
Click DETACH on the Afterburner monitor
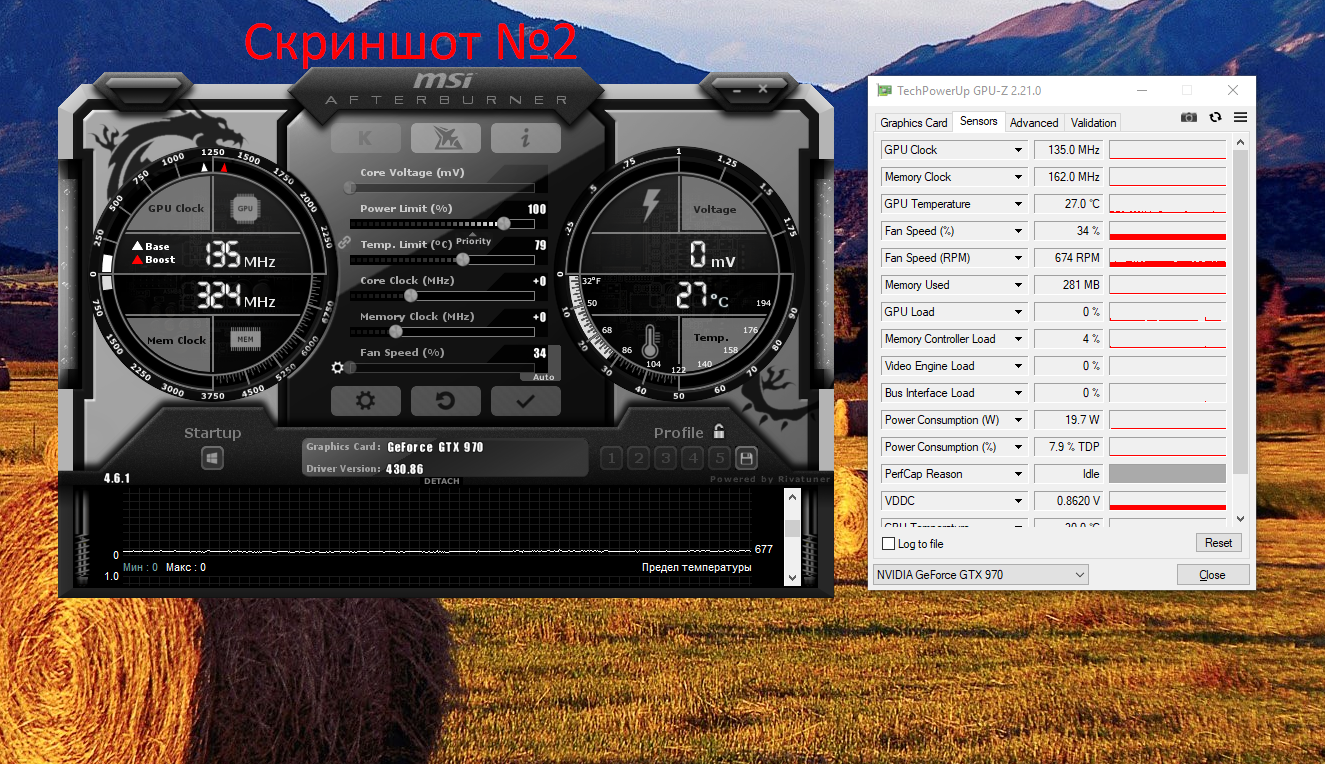tap(442, 481)
